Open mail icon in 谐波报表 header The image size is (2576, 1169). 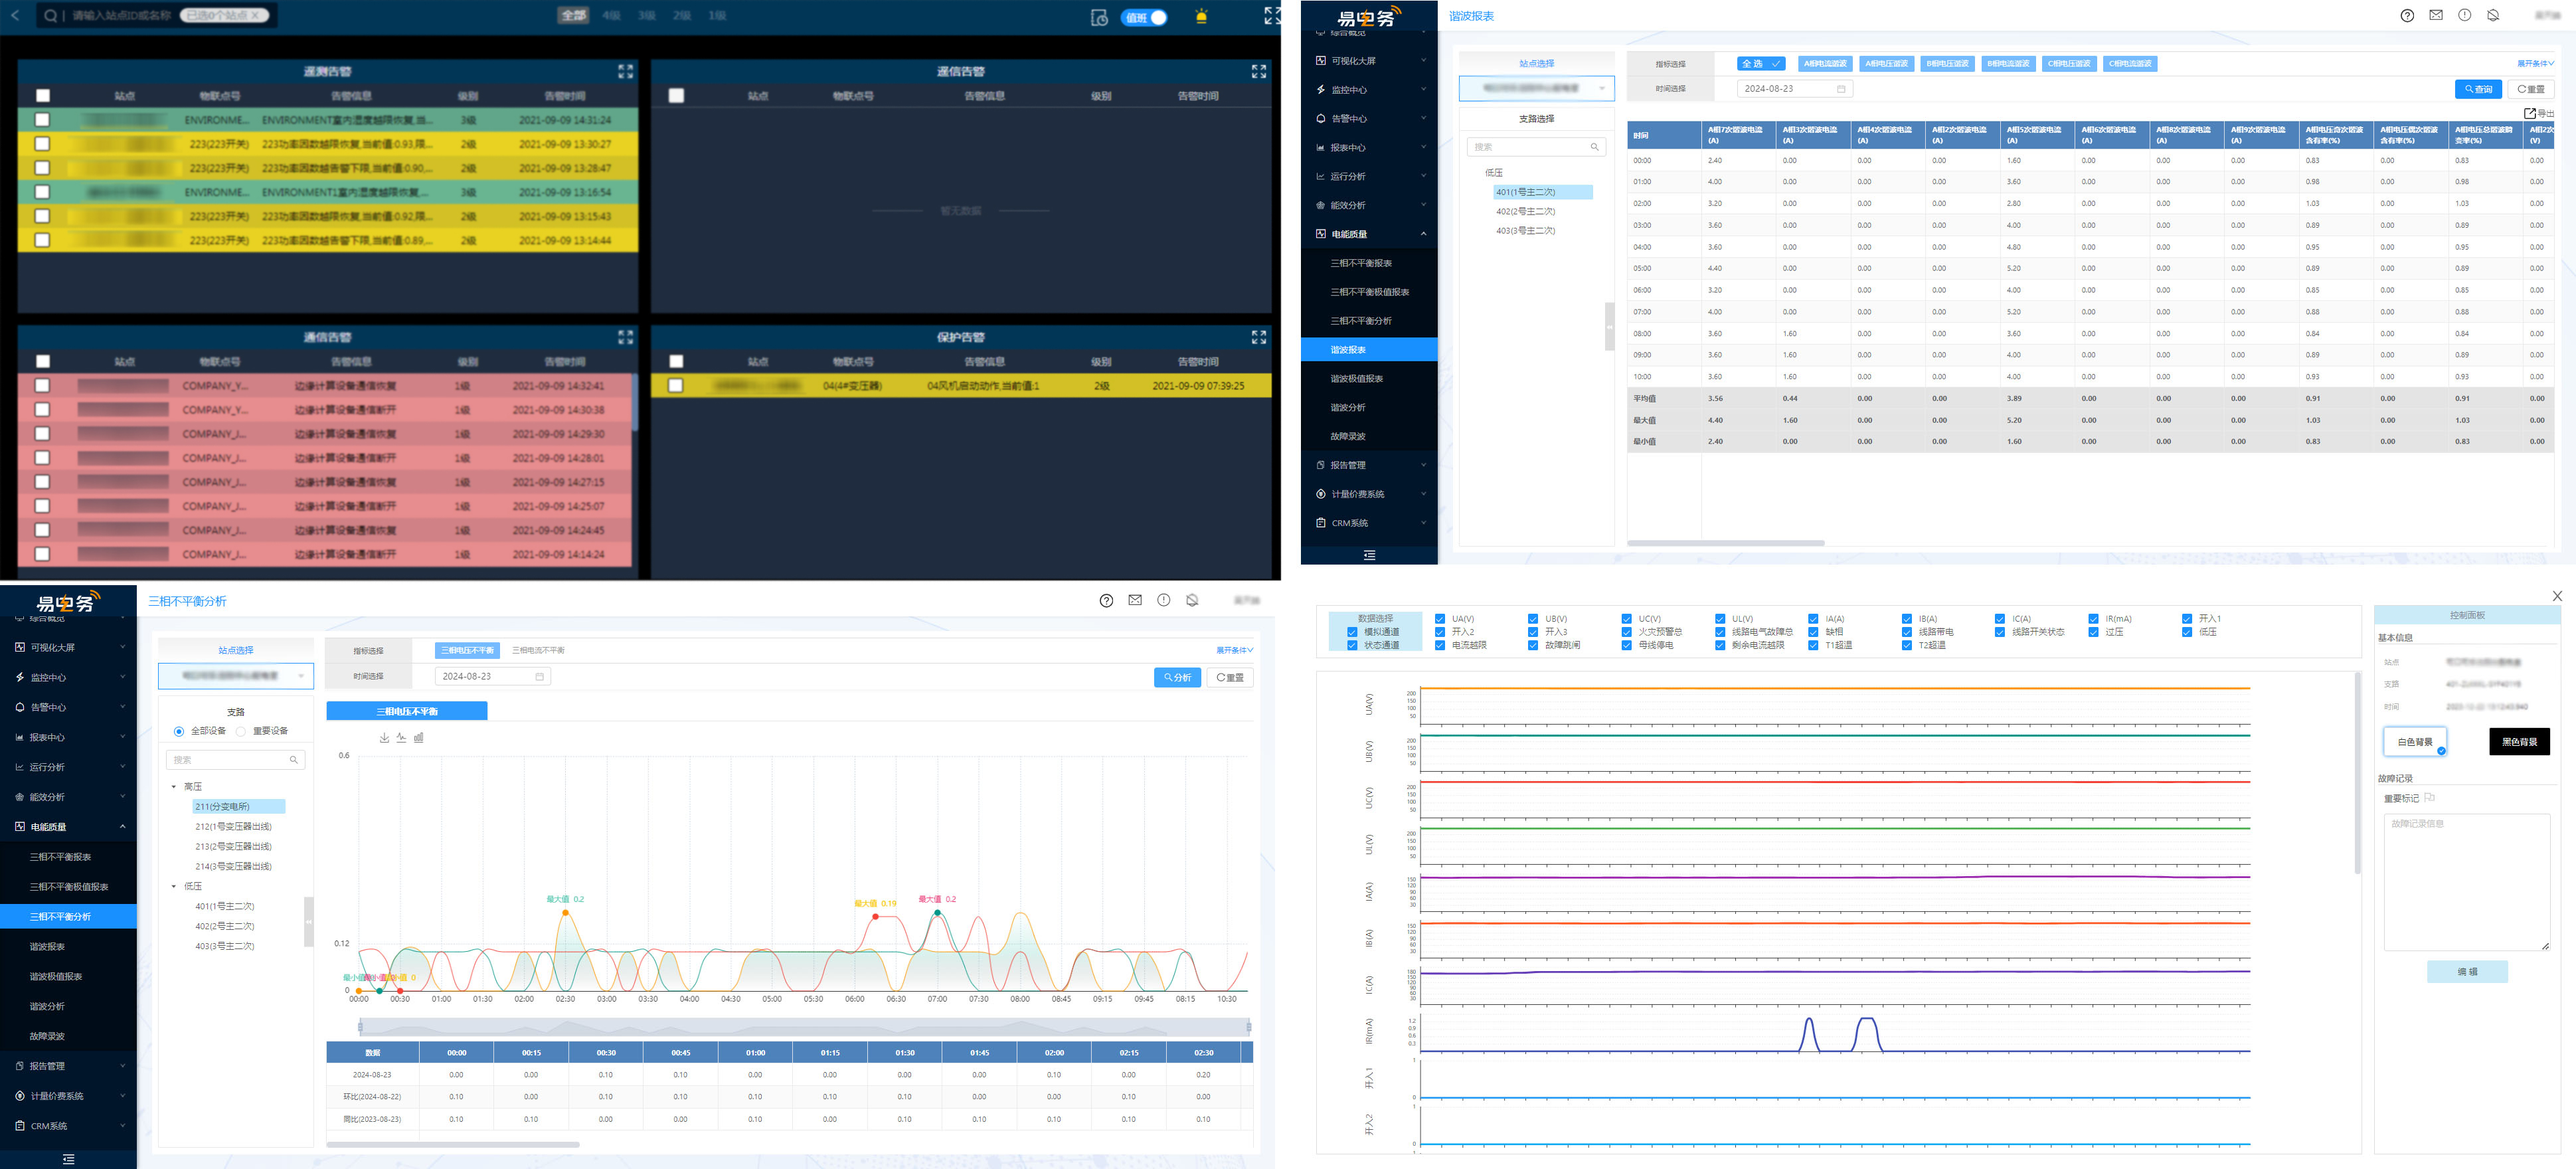coord(2435,15)
